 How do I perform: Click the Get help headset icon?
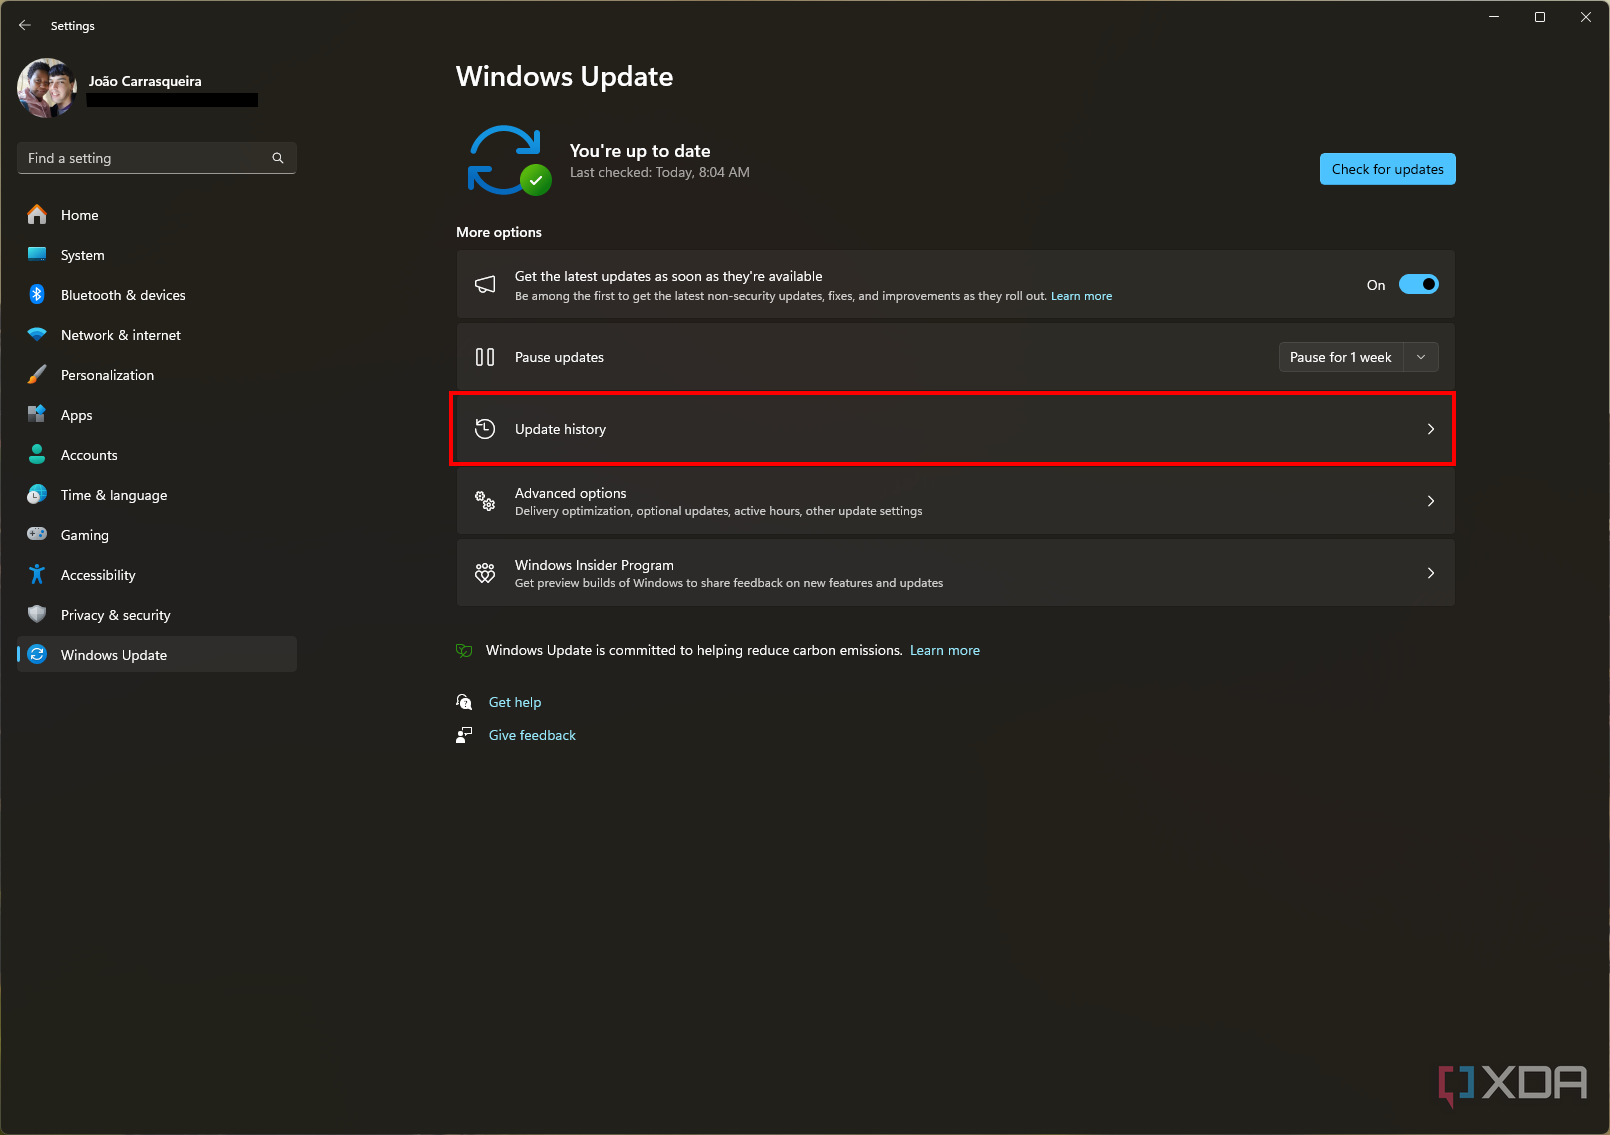(x=464, y=702)
